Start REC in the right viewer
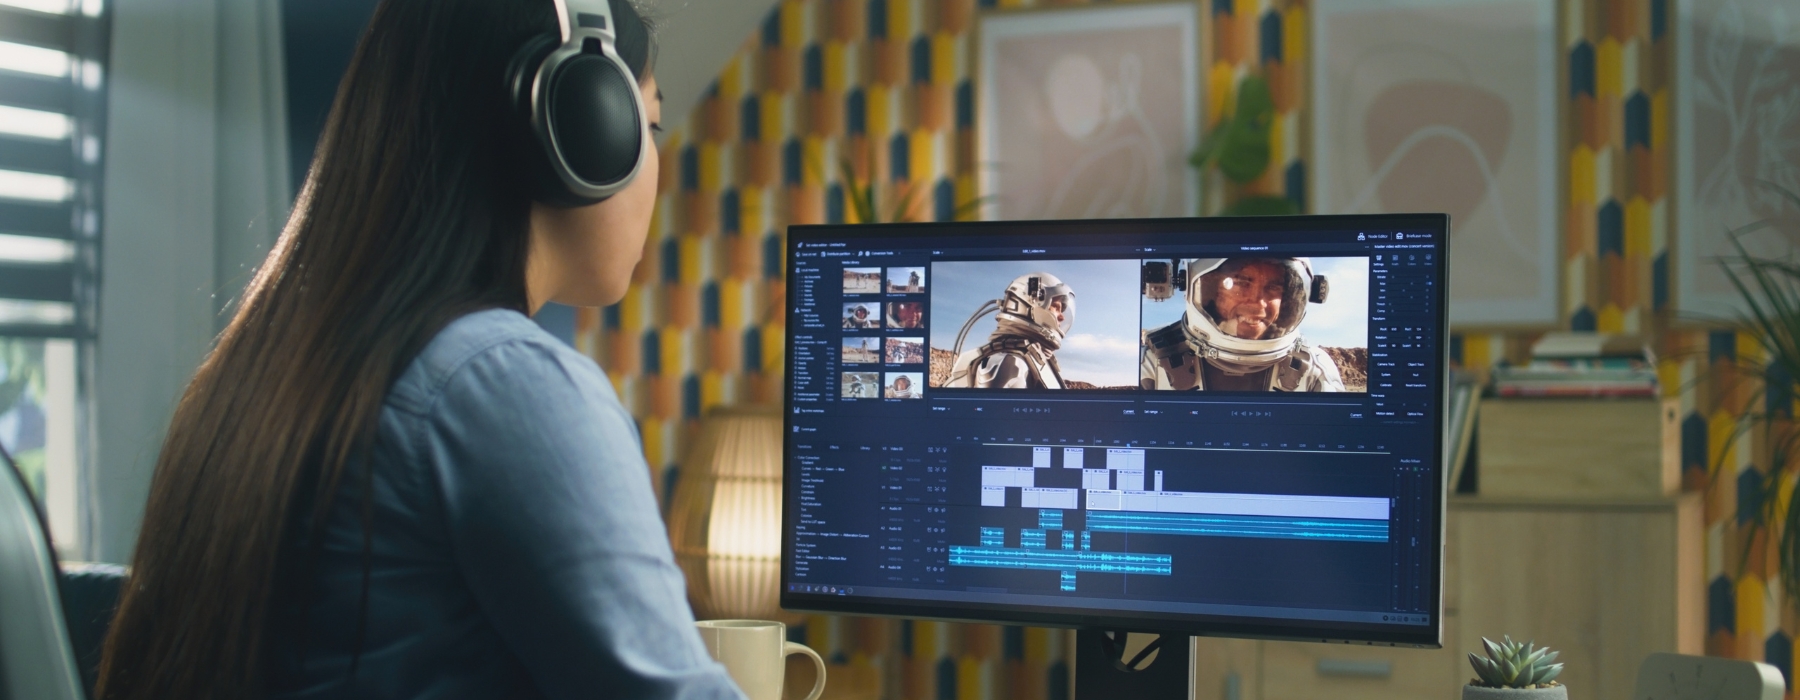Viewport: 1800px width, 700px height. (x=1195, y=413)
